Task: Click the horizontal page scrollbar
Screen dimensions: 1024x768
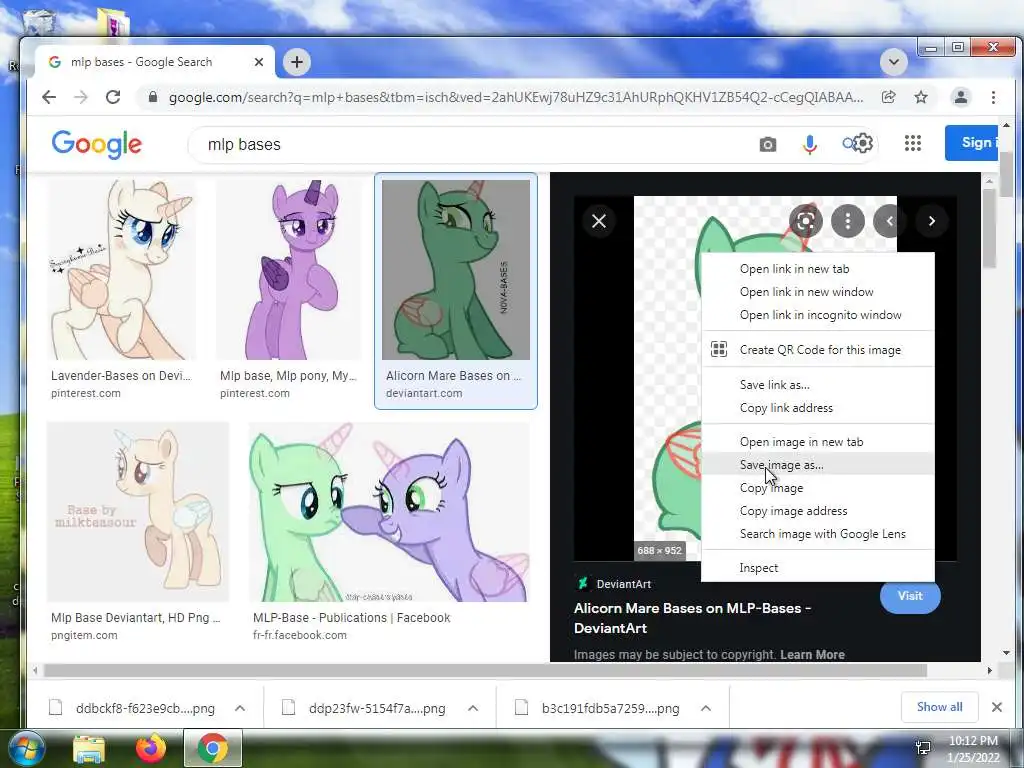Action: 485,670
